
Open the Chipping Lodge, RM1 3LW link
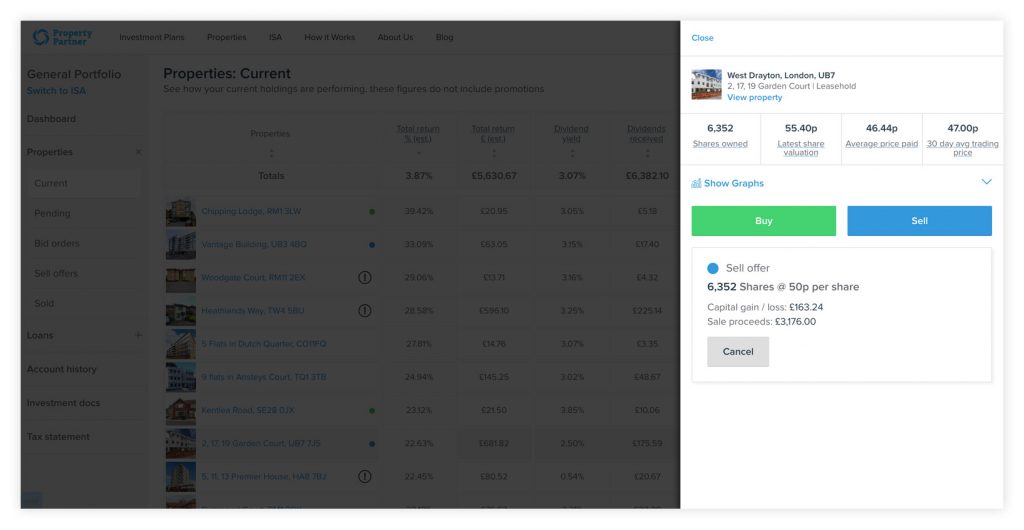(251, 211)
